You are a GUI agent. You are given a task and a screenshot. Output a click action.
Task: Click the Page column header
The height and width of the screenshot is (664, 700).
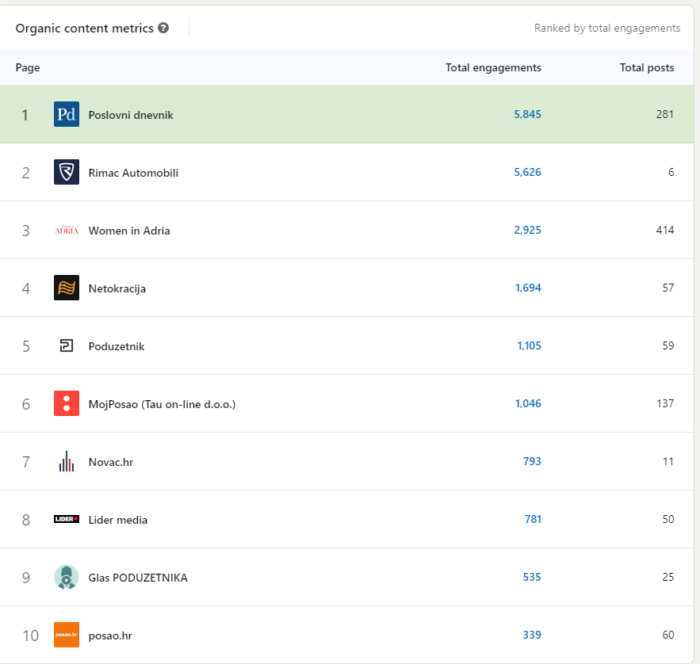(x=28, y=68)
